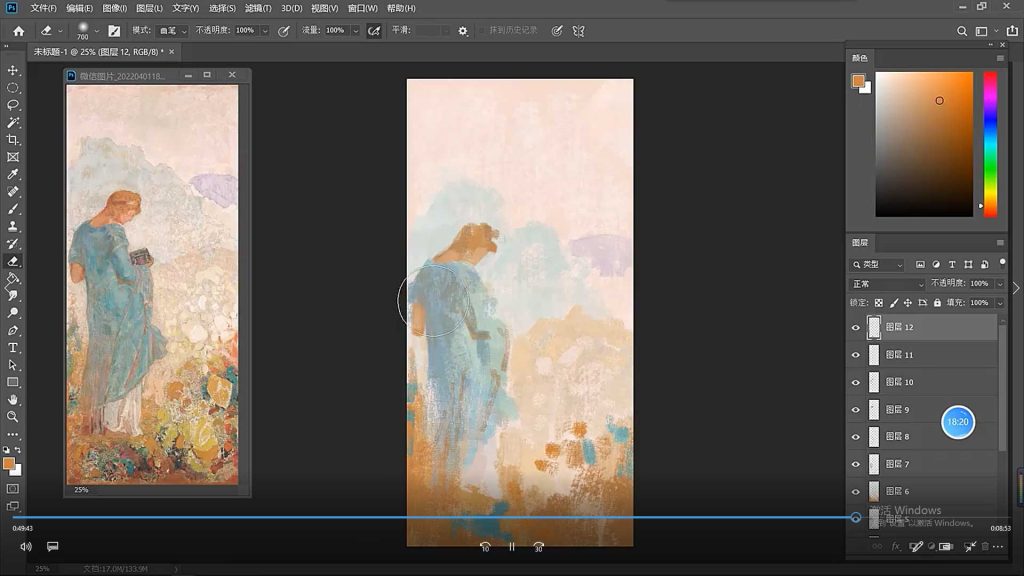
Task: Select the Move tool
Action: pyautogui.click(x=13, y=70)
